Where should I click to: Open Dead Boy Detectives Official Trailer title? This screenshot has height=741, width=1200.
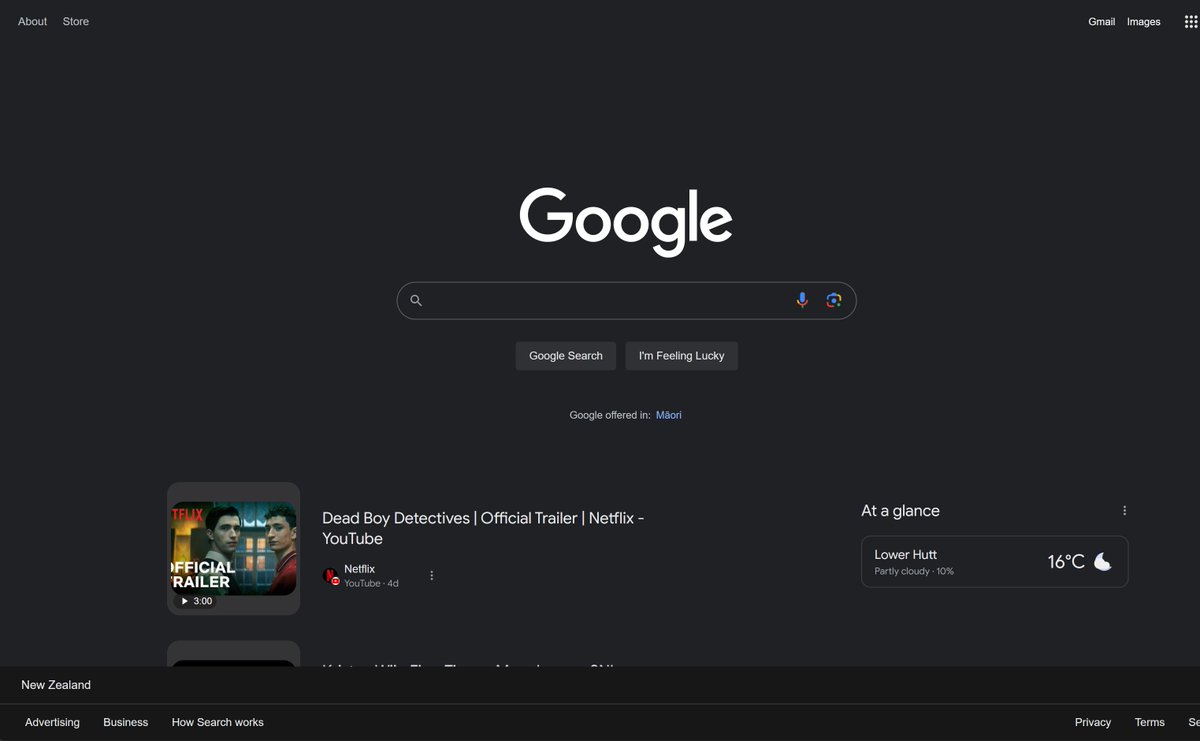tap(483, 528)
